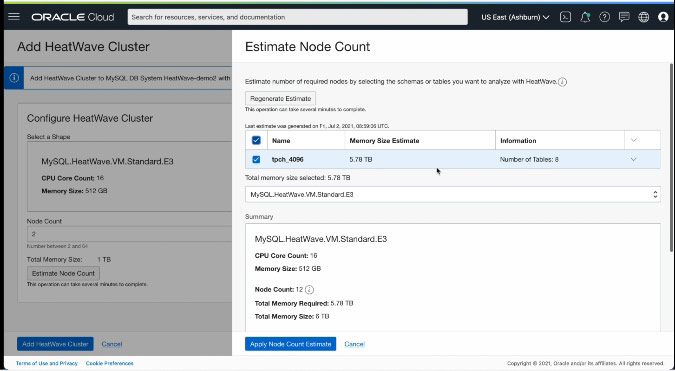Open the US East (Ashburn) region menu
675x371 pixels.
(515, 17)
